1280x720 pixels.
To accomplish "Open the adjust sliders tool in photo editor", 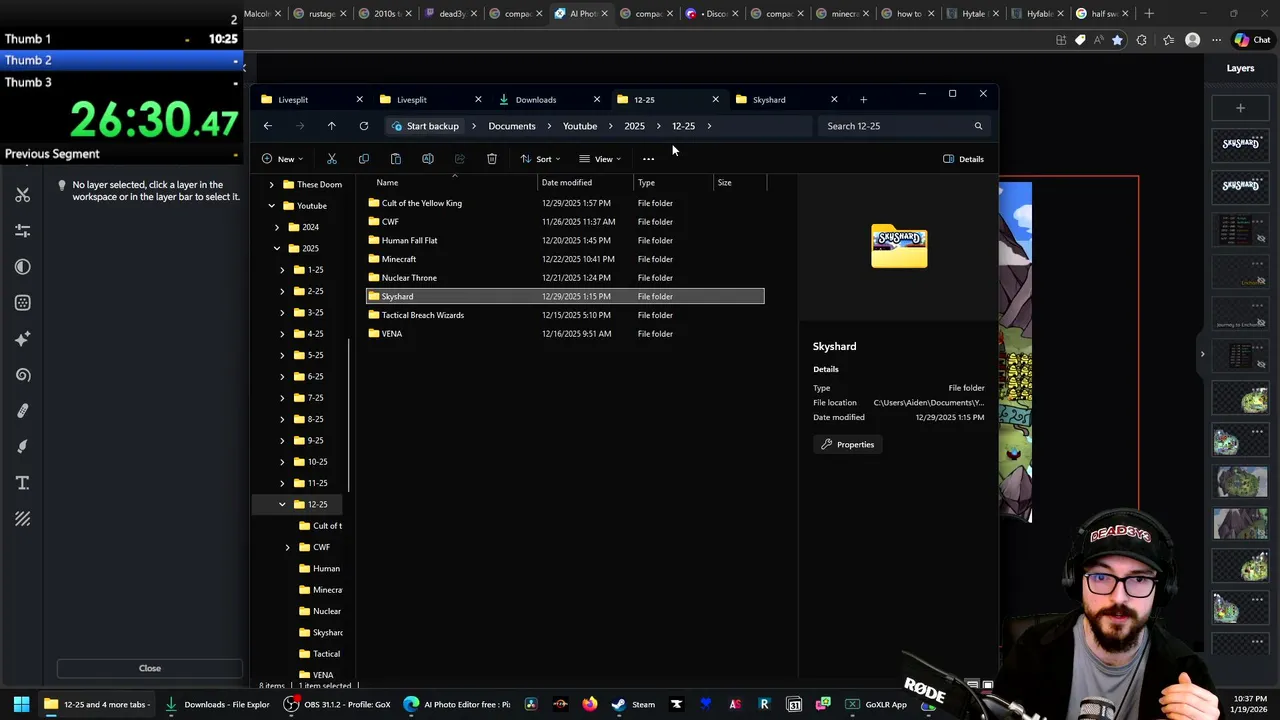I will click(23, 231).
